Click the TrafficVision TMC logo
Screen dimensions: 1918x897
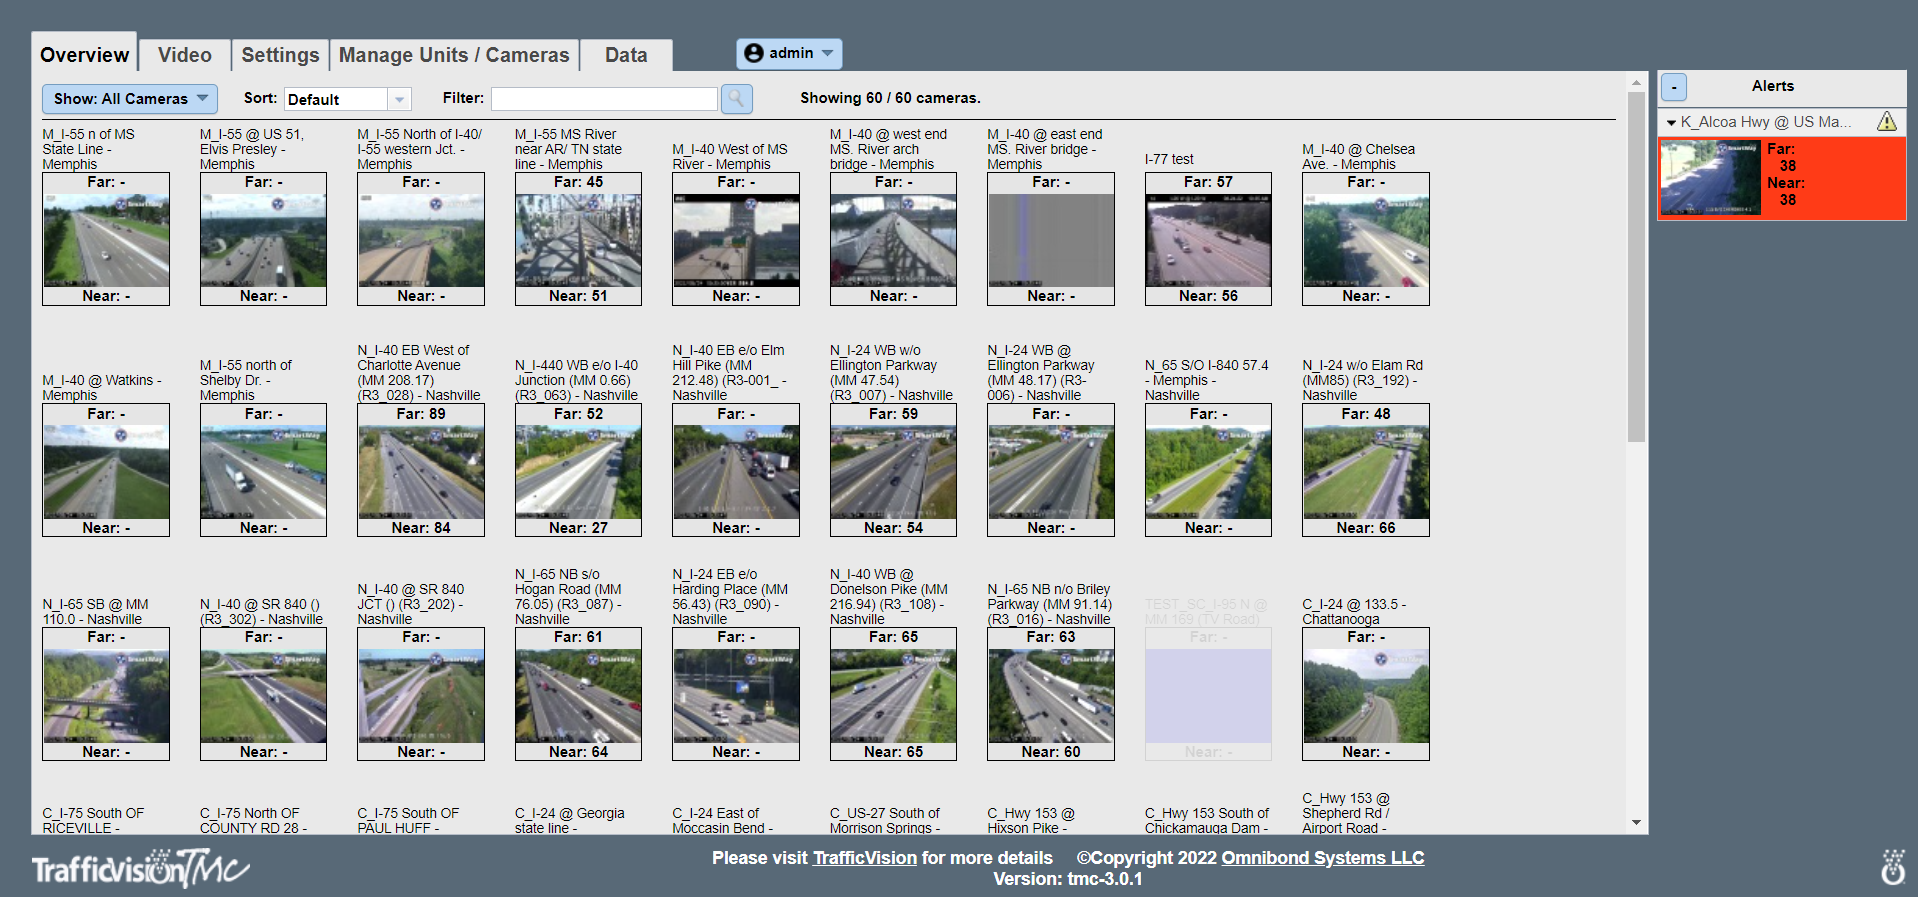click(x=140, y=868)
